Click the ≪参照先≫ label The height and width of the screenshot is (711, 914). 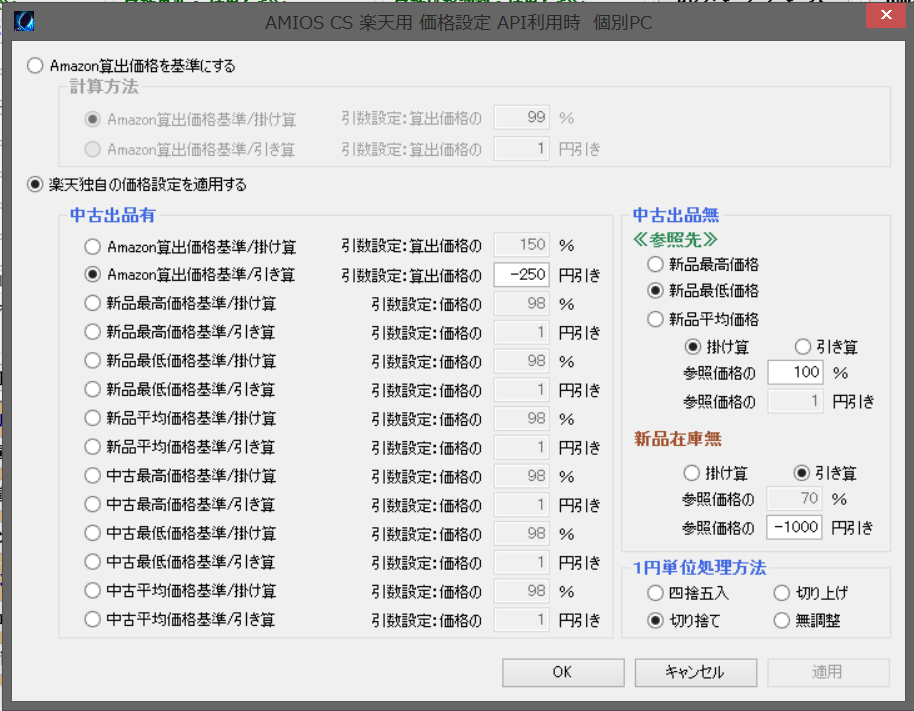(x=675, y=240)
